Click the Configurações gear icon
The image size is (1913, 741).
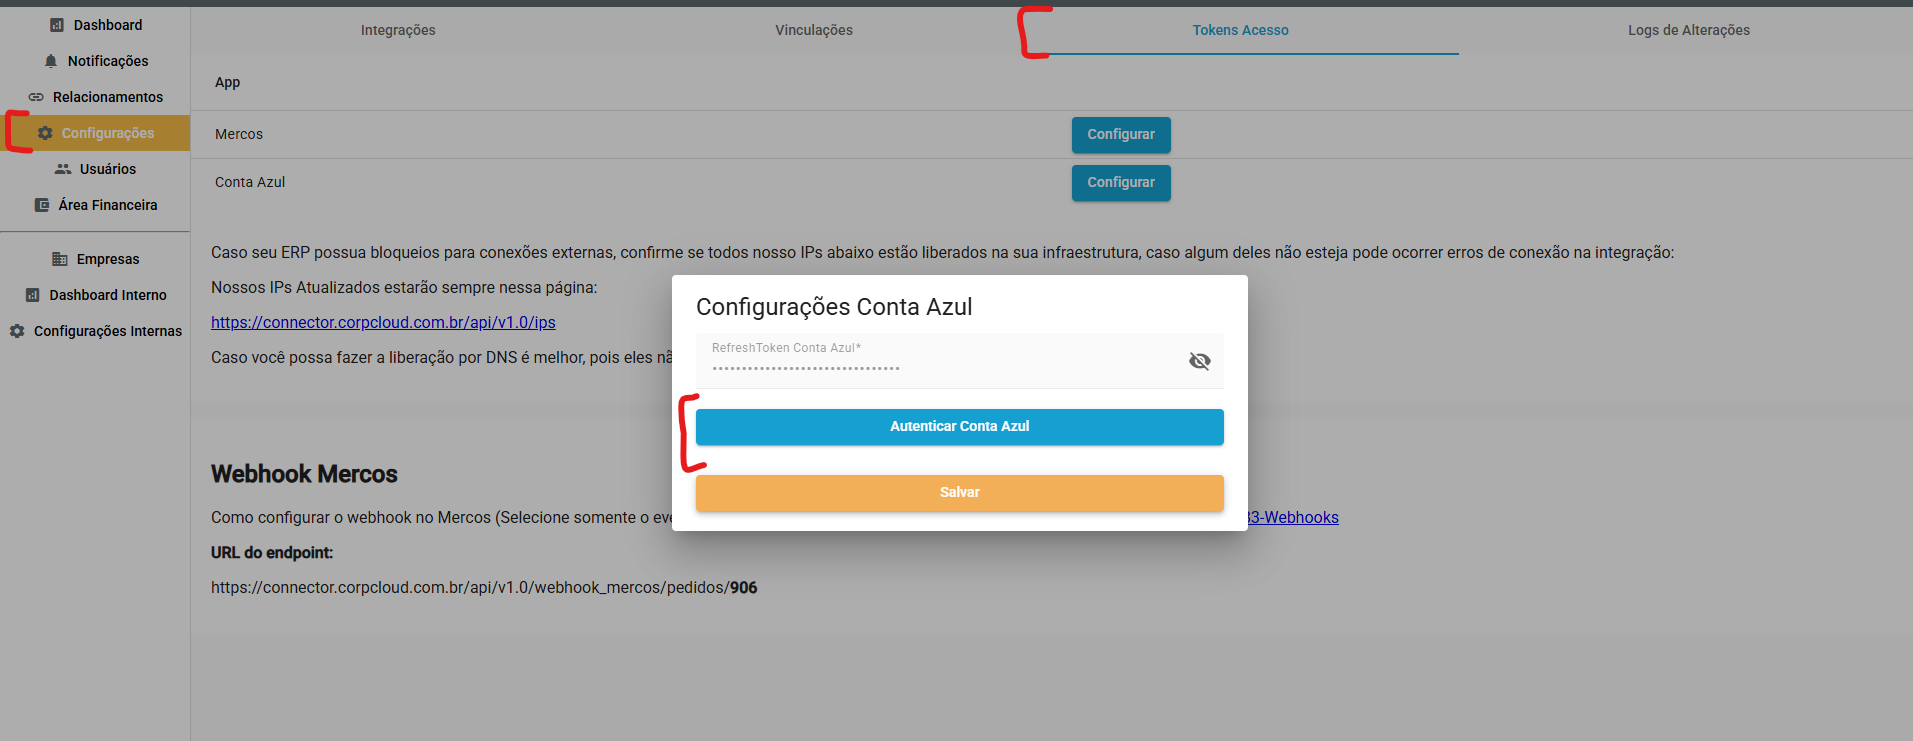(x=45, y=133)
